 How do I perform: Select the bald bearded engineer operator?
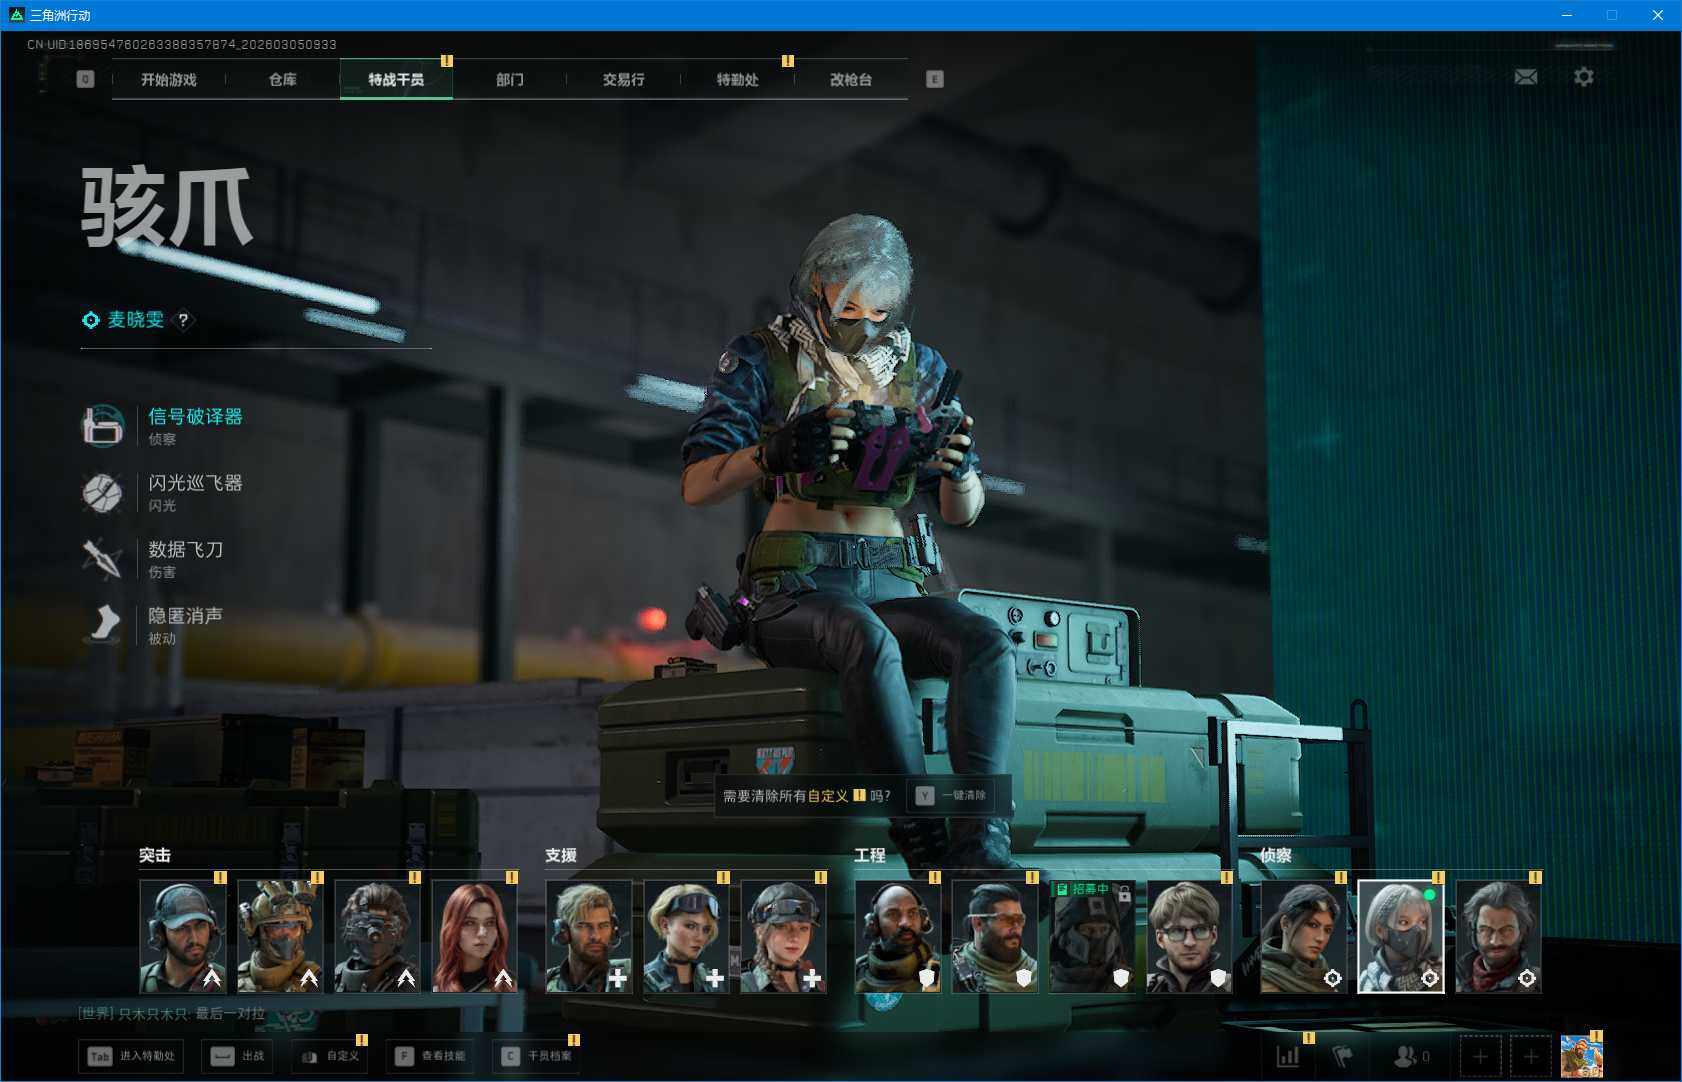point(898,936)
